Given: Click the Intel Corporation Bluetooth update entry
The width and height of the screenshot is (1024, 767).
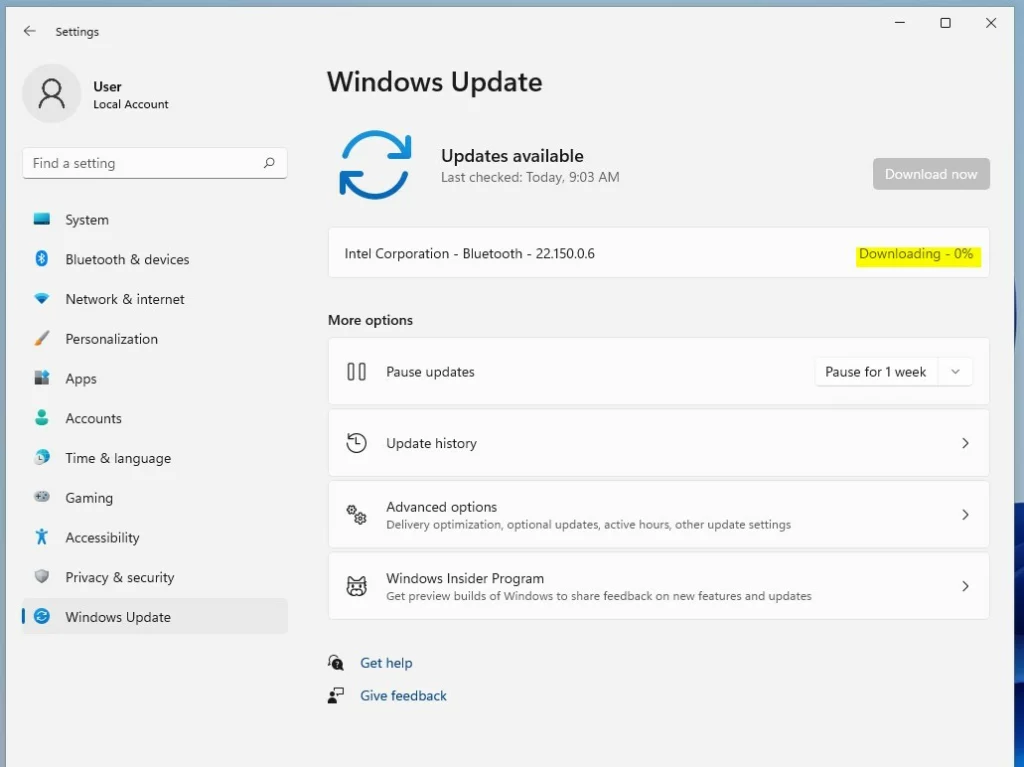Looking at the screenshot, I should 658,253.
